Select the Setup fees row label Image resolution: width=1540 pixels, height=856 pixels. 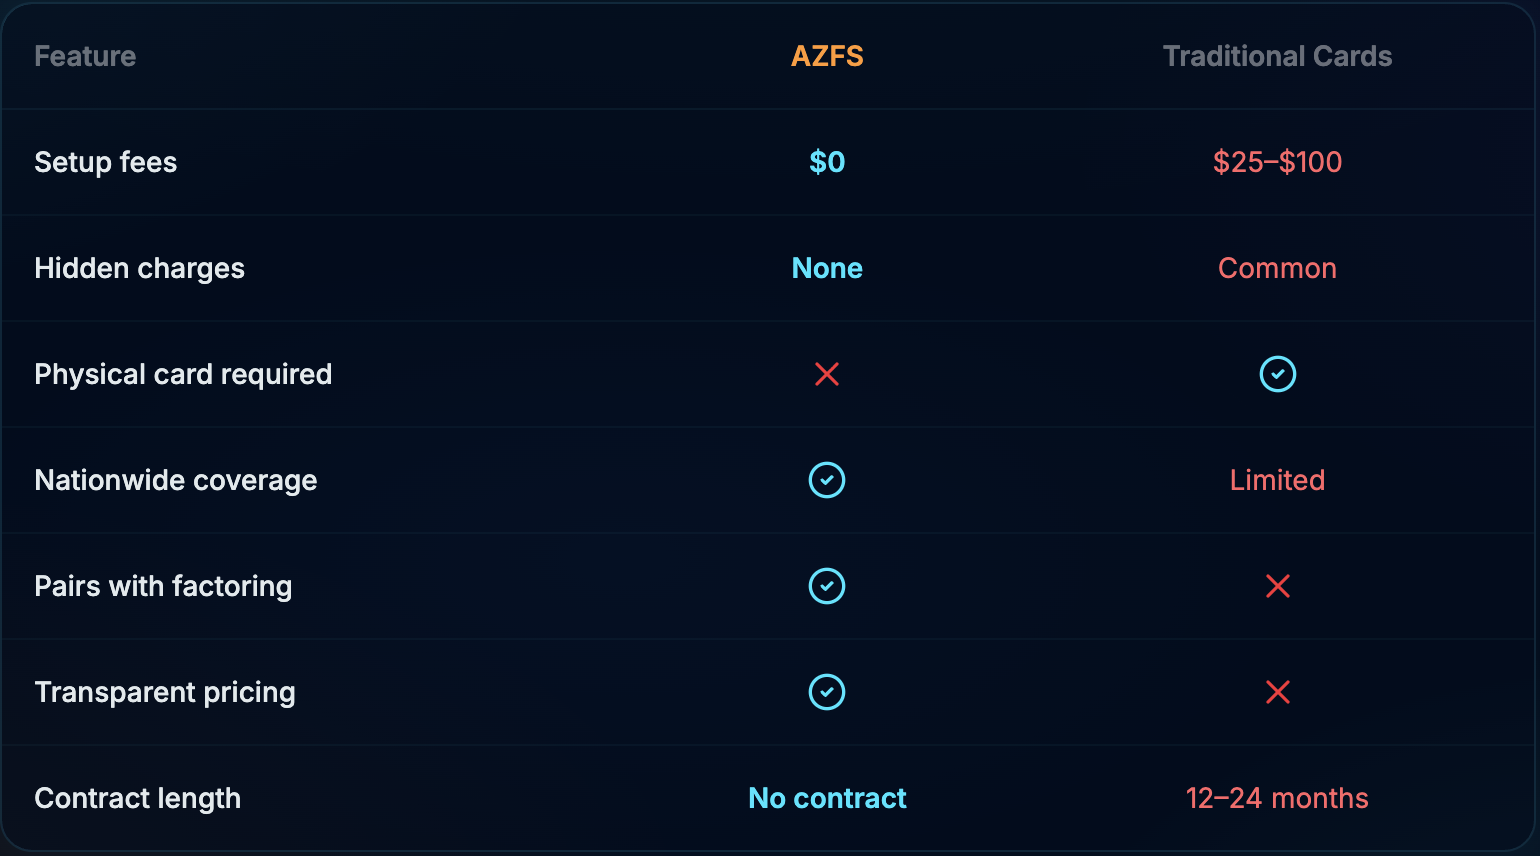[x=106, y=162]
